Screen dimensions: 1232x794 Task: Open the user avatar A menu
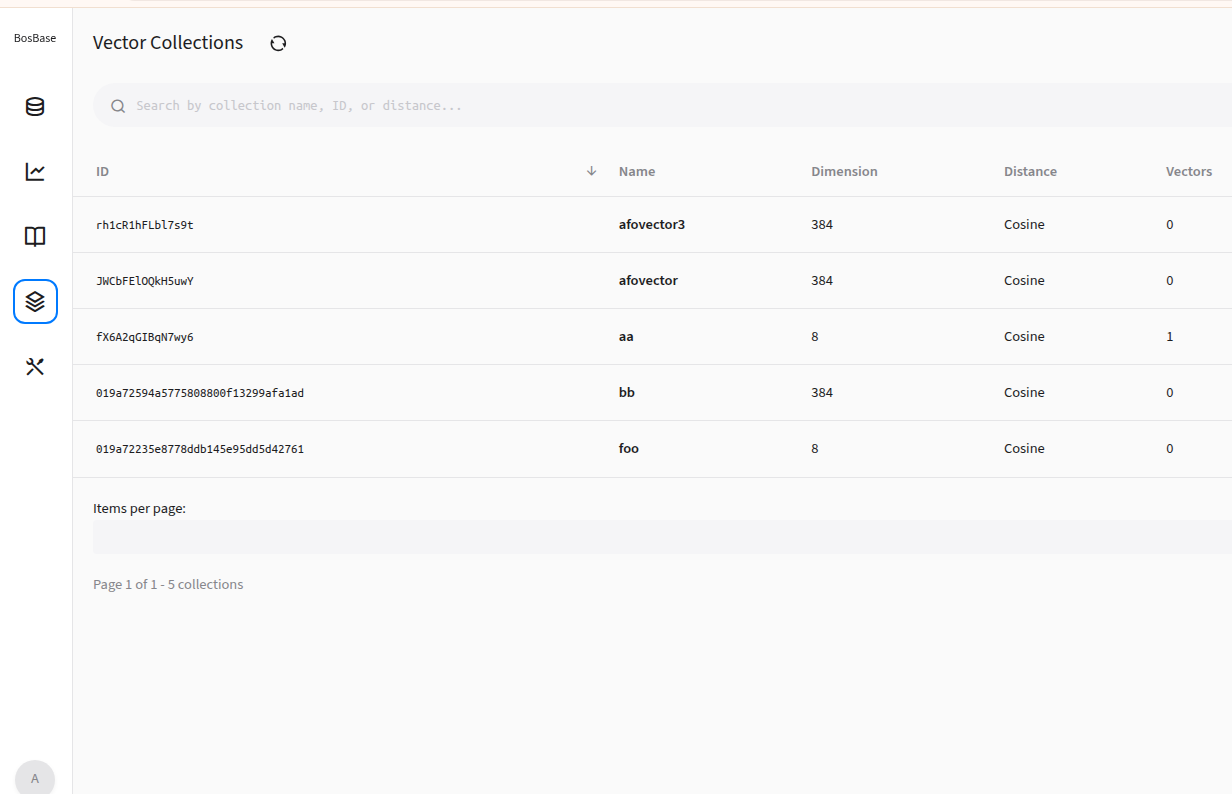click(x=35, y=778)
